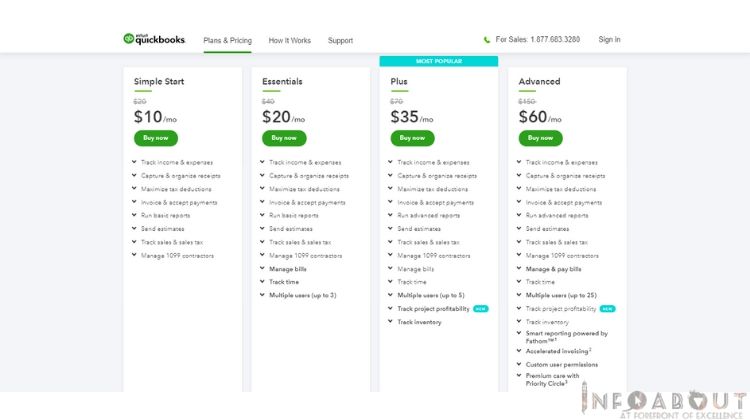The height and width of the screenshot is (420, 750).
Task: Expand Accelerated invoicing chevron in Advanced
Action: [519, 351]
